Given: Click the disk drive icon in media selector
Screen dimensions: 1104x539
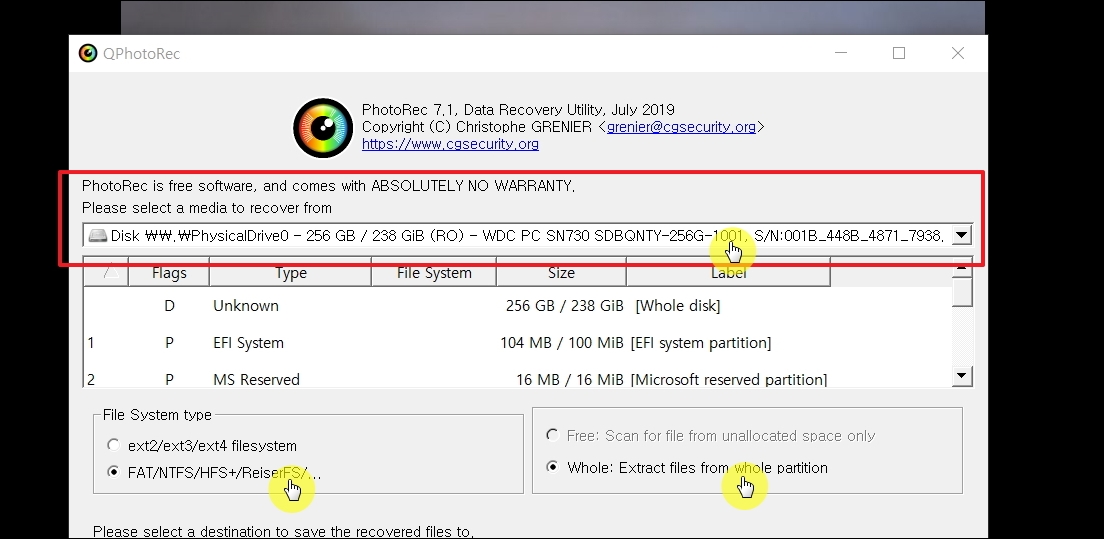Looking at the screenshot, I should pos(97,236).
